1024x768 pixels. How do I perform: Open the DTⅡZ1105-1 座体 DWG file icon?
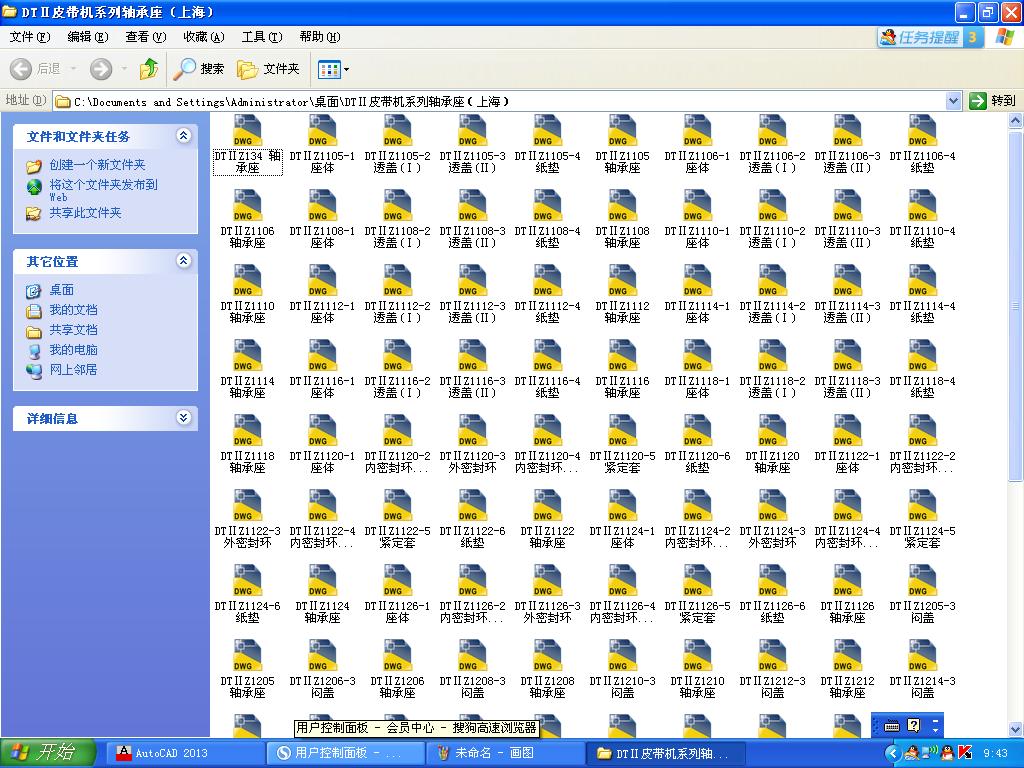(322, 132)
